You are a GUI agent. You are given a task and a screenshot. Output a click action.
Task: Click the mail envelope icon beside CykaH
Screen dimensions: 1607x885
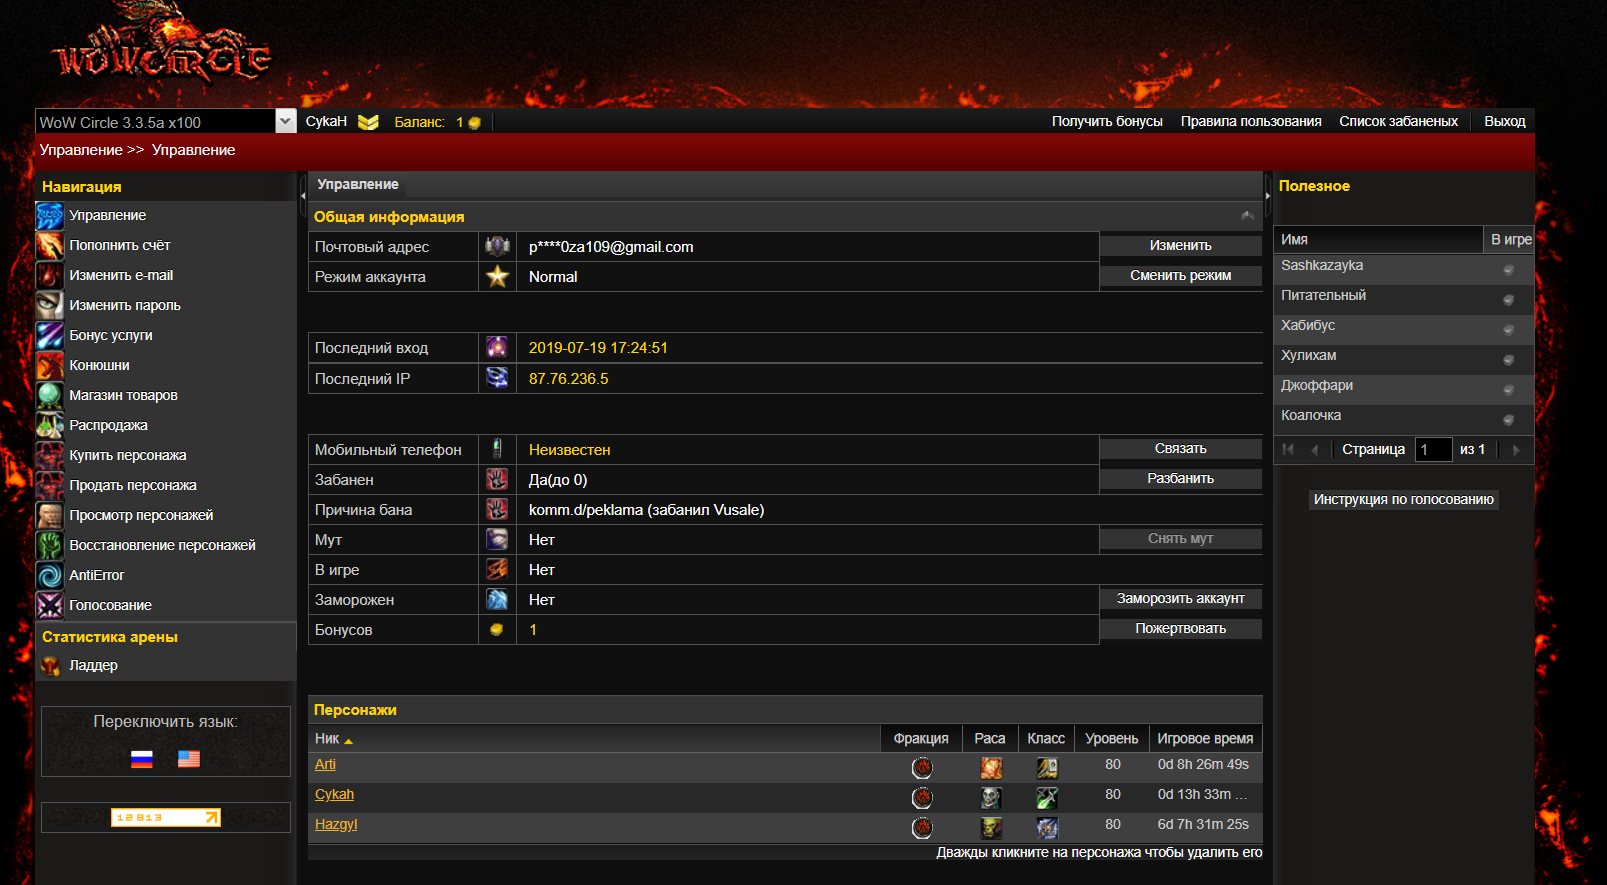368,122
